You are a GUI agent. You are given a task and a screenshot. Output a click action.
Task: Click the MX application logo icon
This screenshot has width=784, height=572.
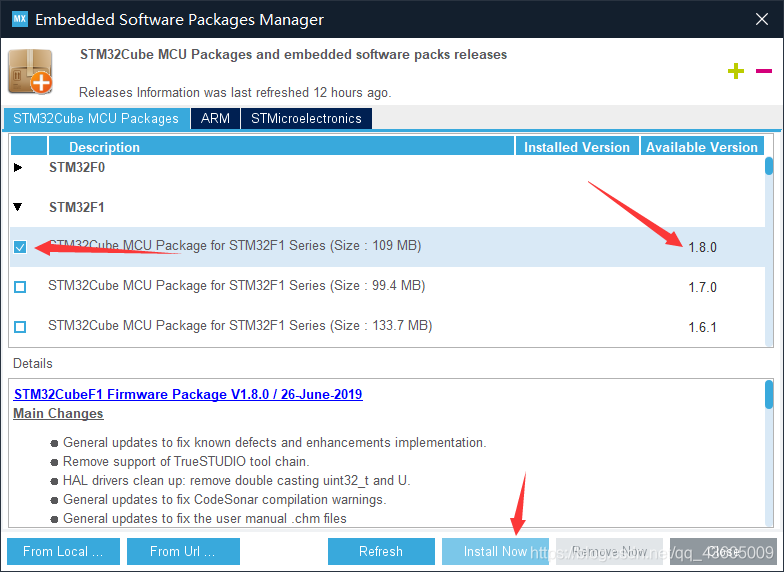click(20, 19)
